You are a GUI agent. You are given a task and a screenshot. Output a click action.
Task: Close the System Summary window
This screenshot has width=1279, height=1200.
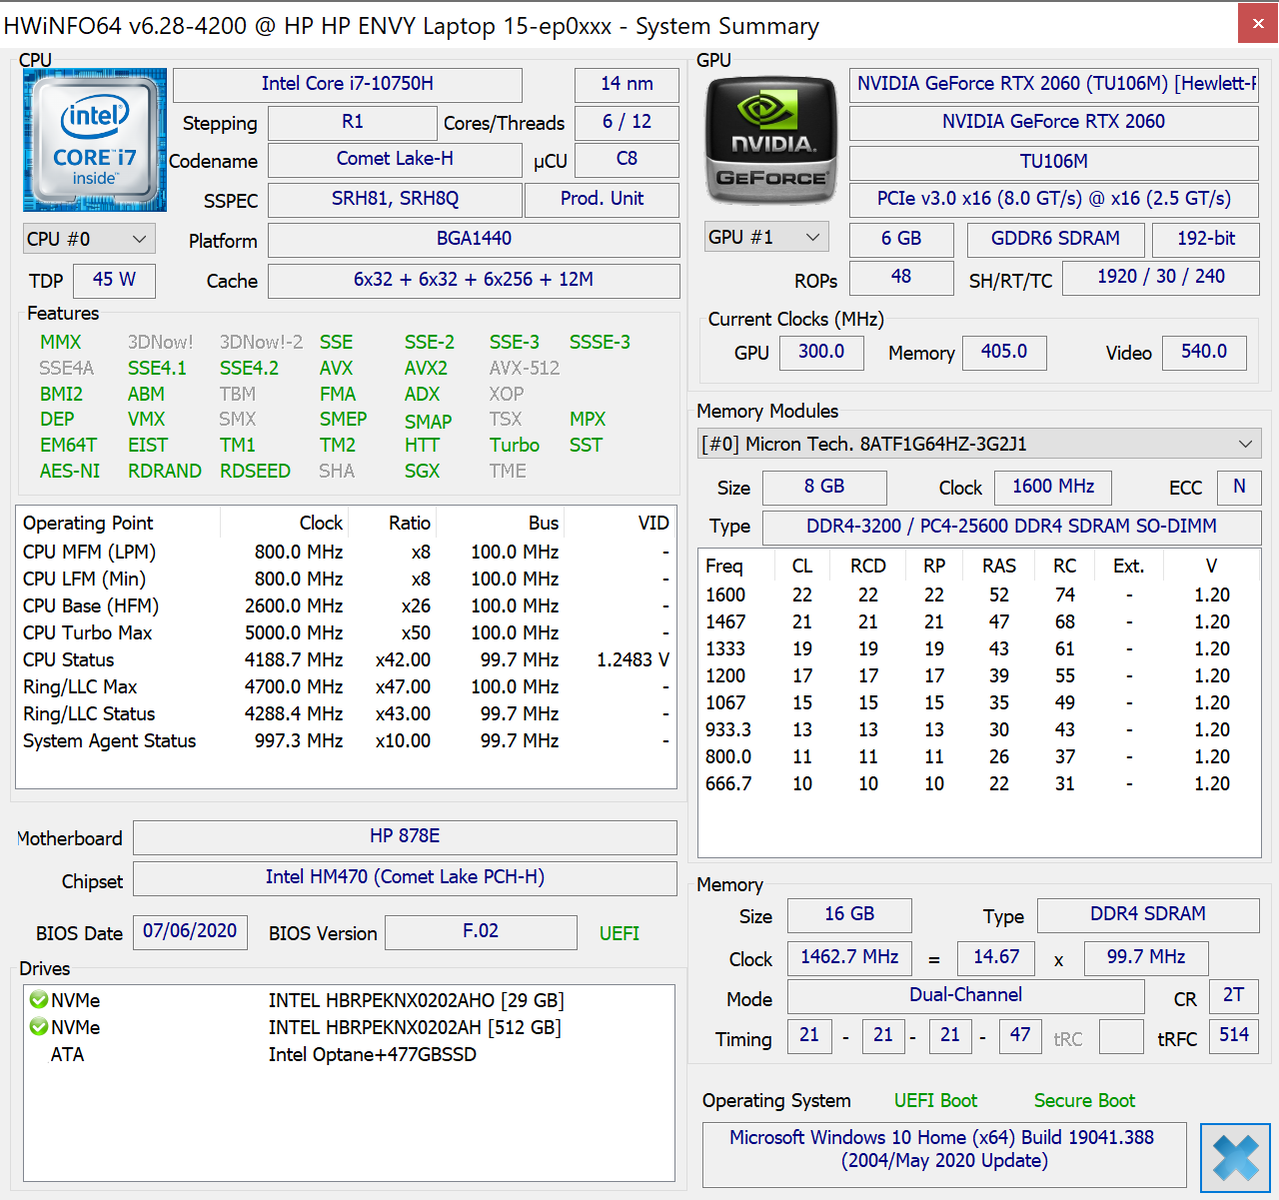tap(1257, 24)
